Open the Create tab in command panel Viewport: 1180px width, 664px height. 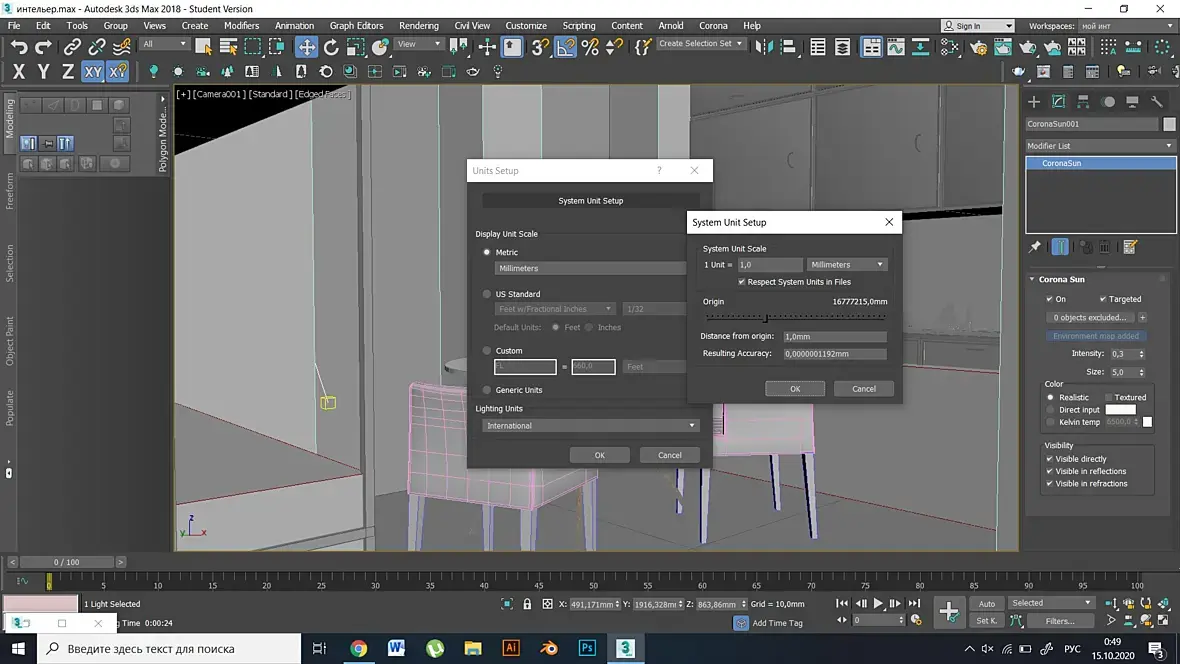(1034, 102)
